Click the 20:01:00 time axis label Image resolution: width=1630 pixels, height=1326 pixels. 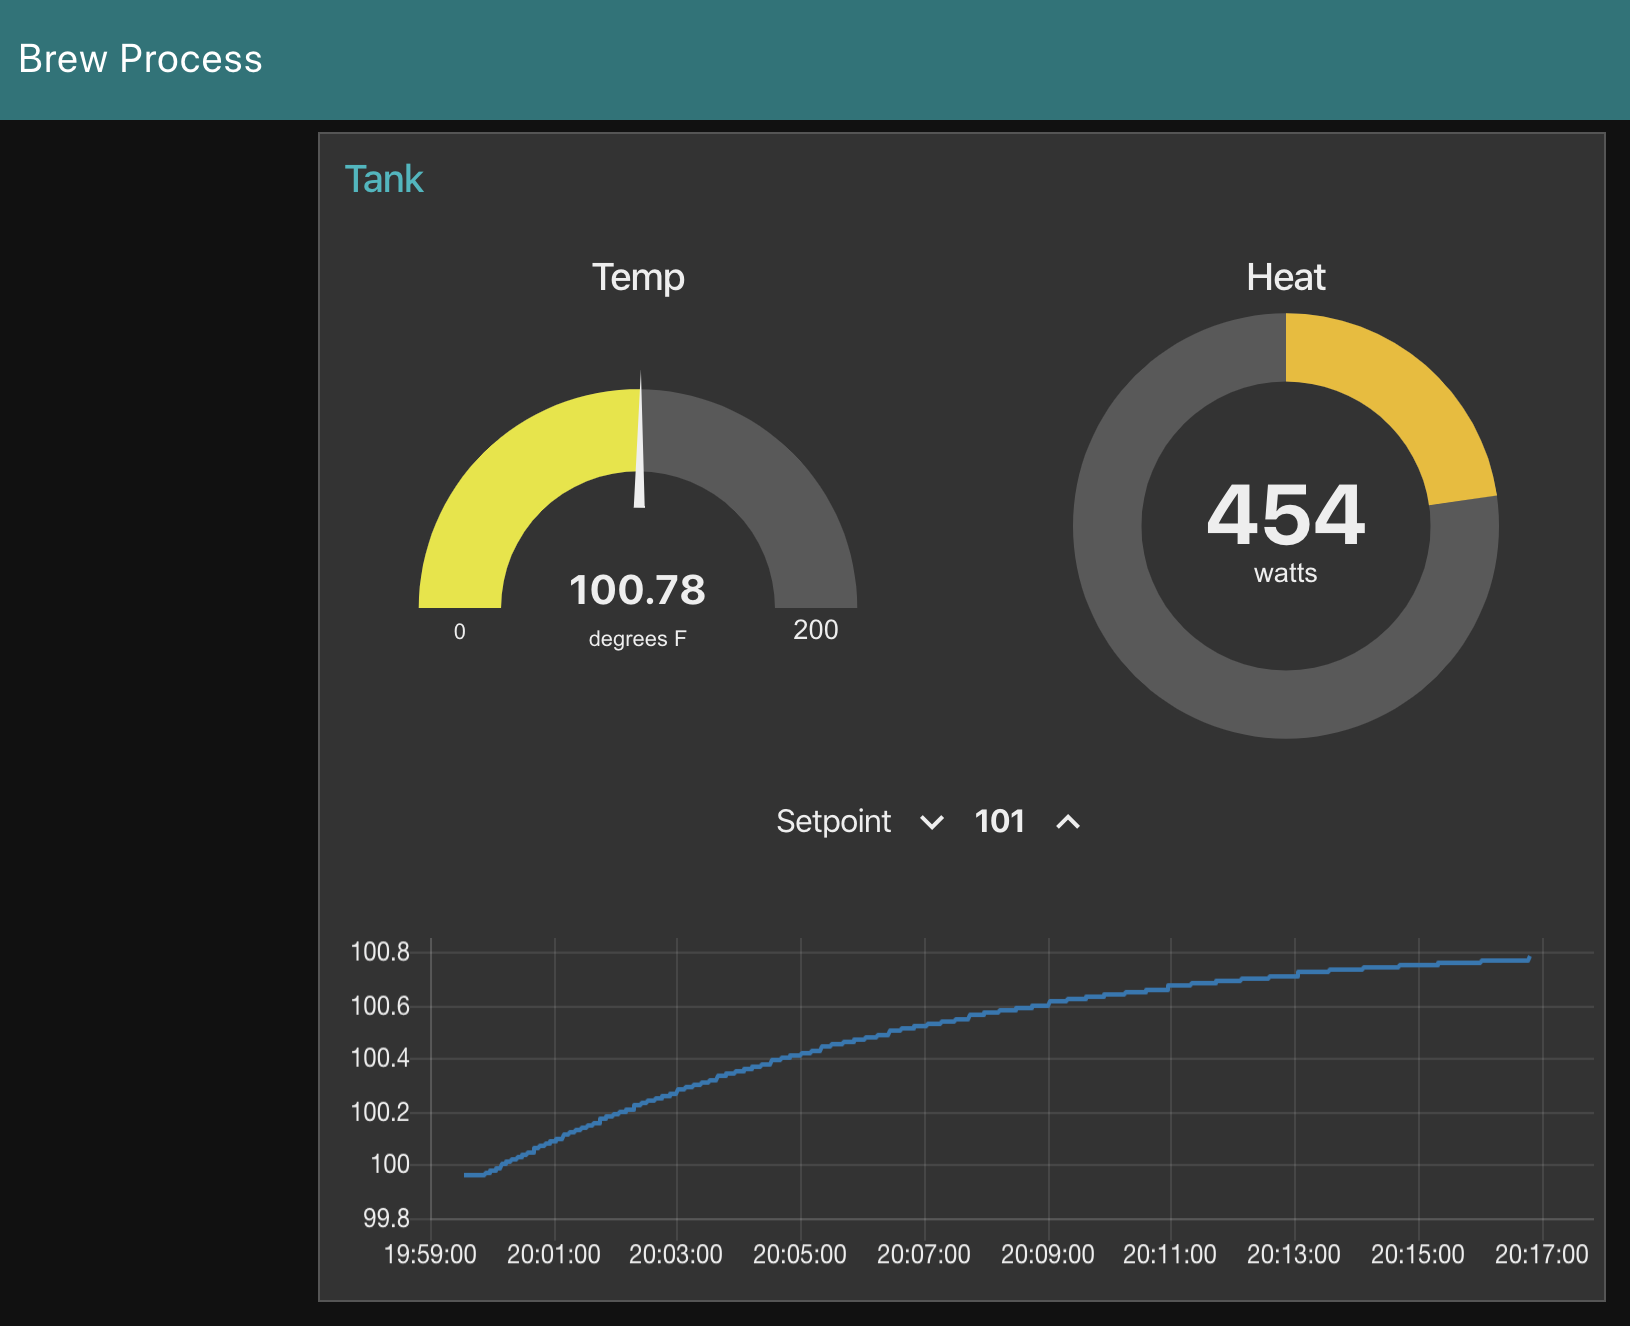[554, 1254]
